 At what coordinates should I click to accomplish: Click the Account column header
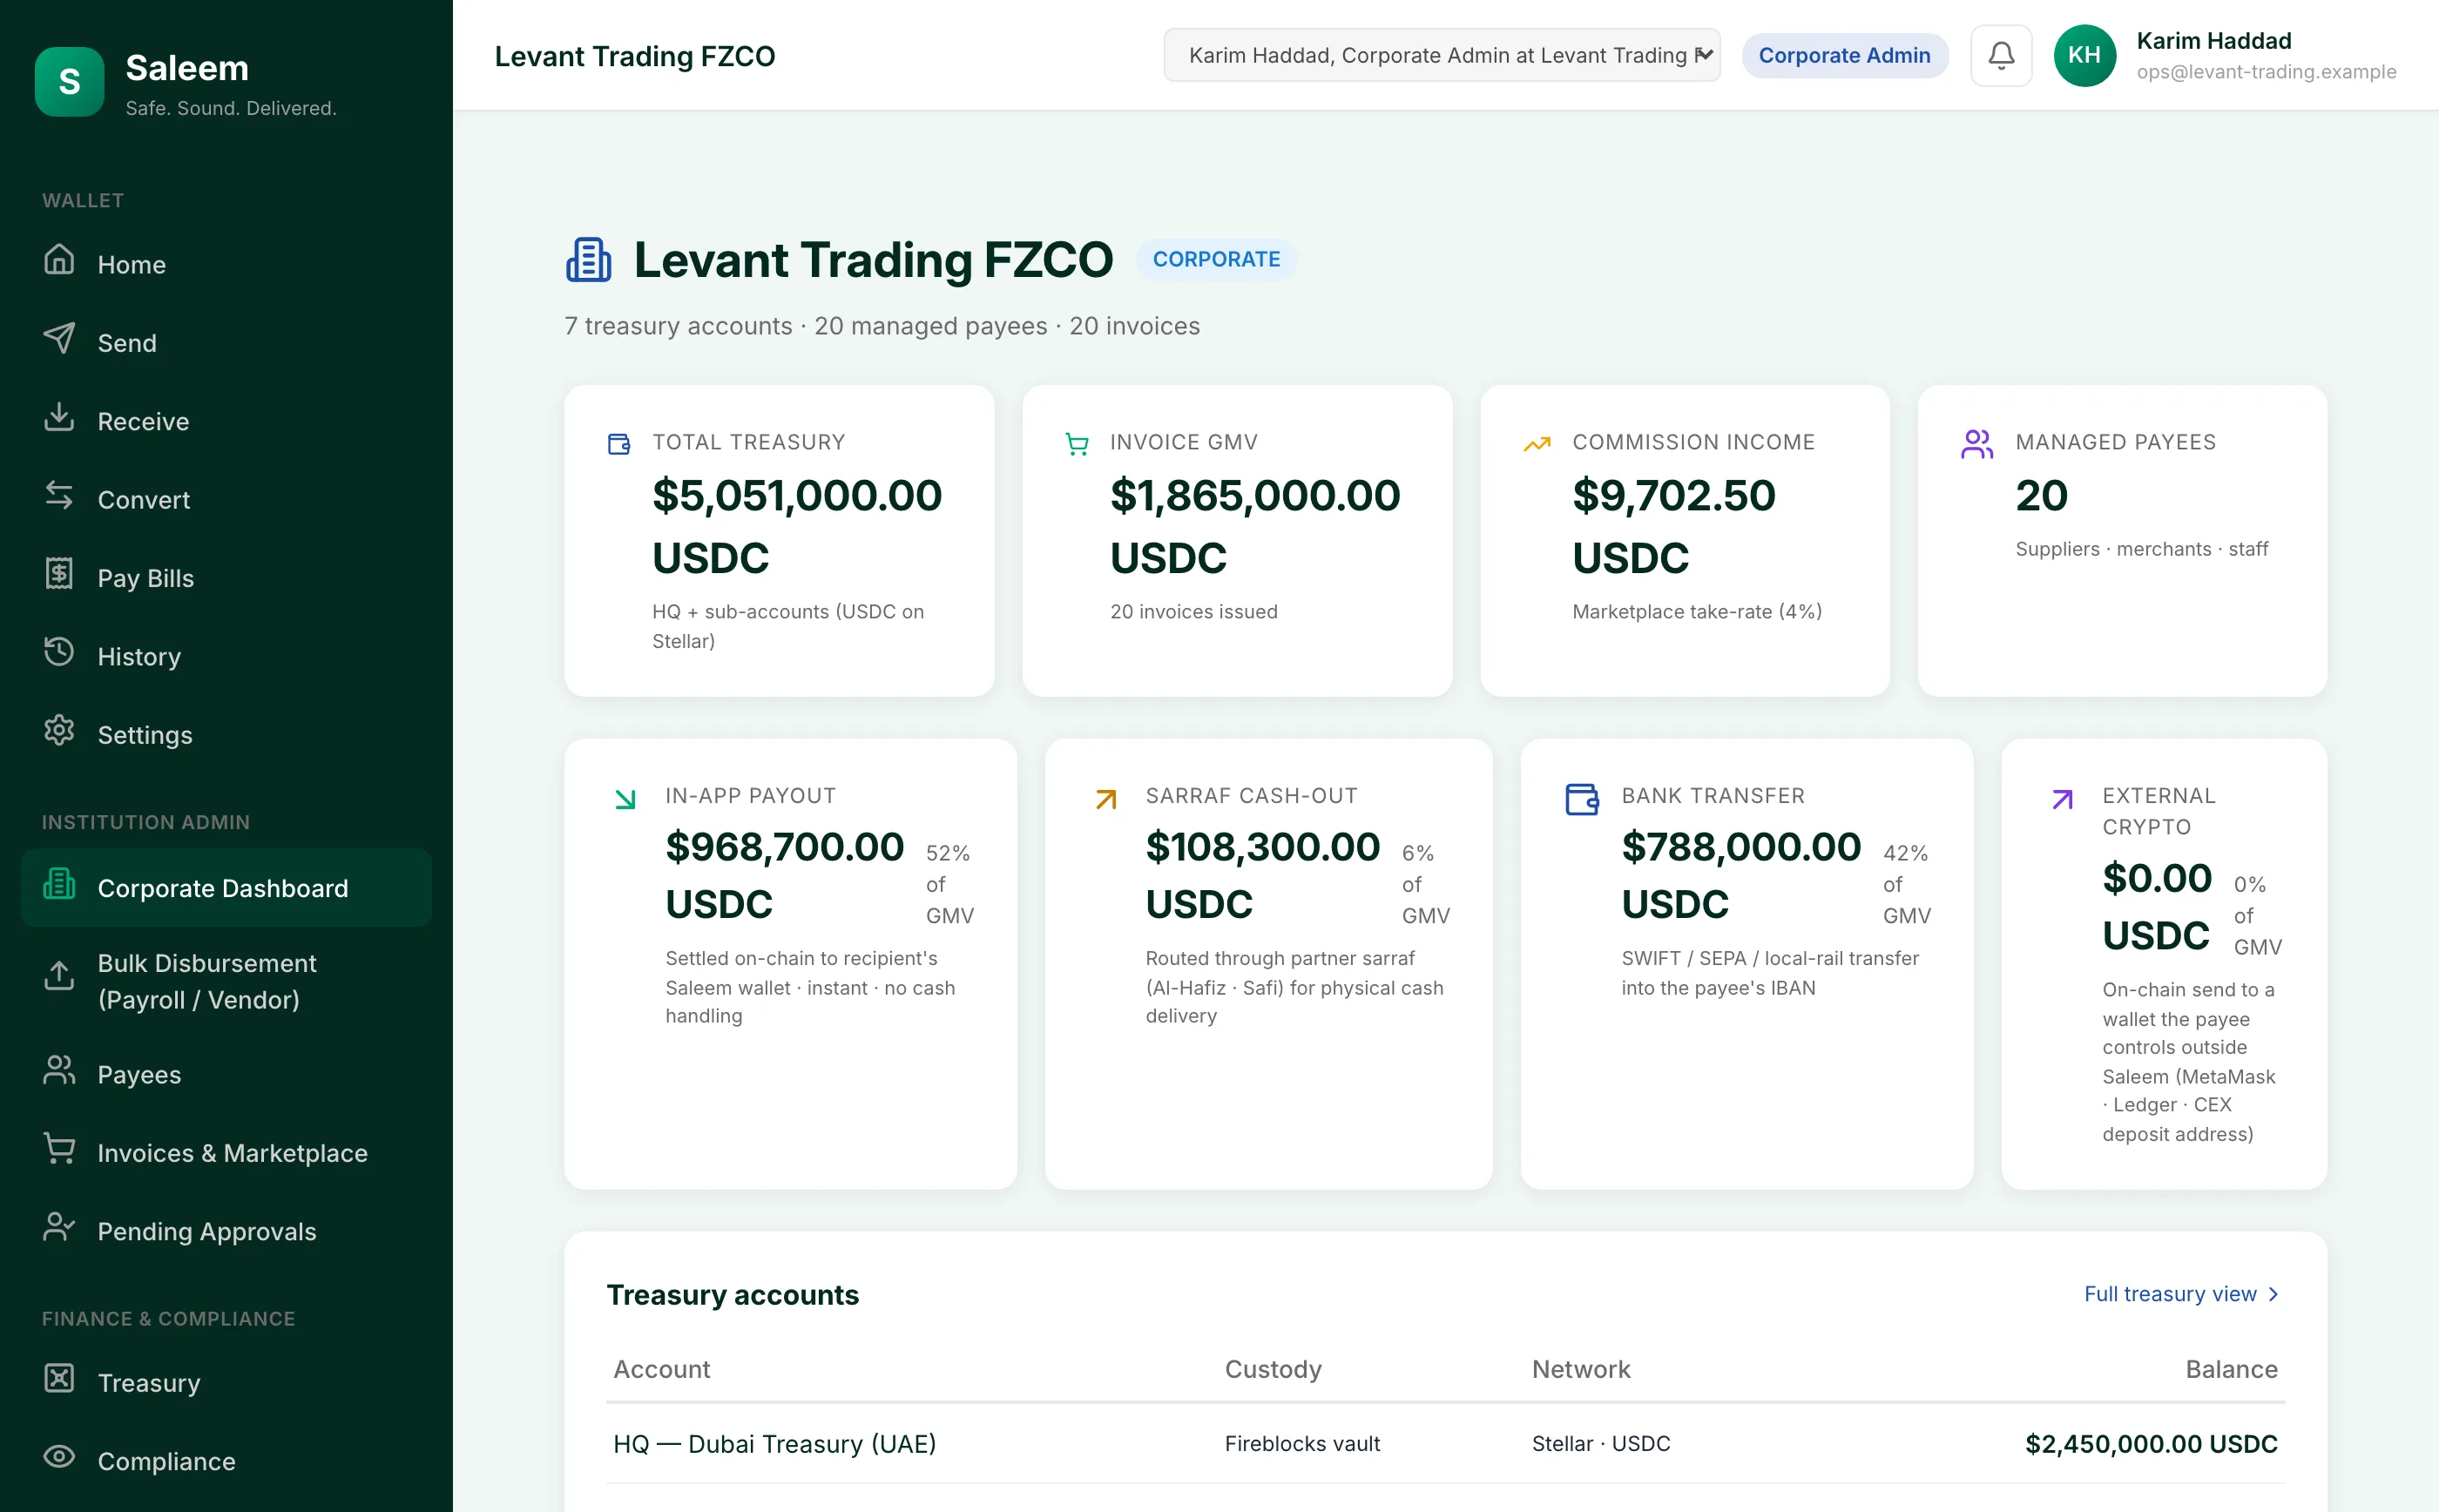pyautogui.click(x=661, y=1369)
